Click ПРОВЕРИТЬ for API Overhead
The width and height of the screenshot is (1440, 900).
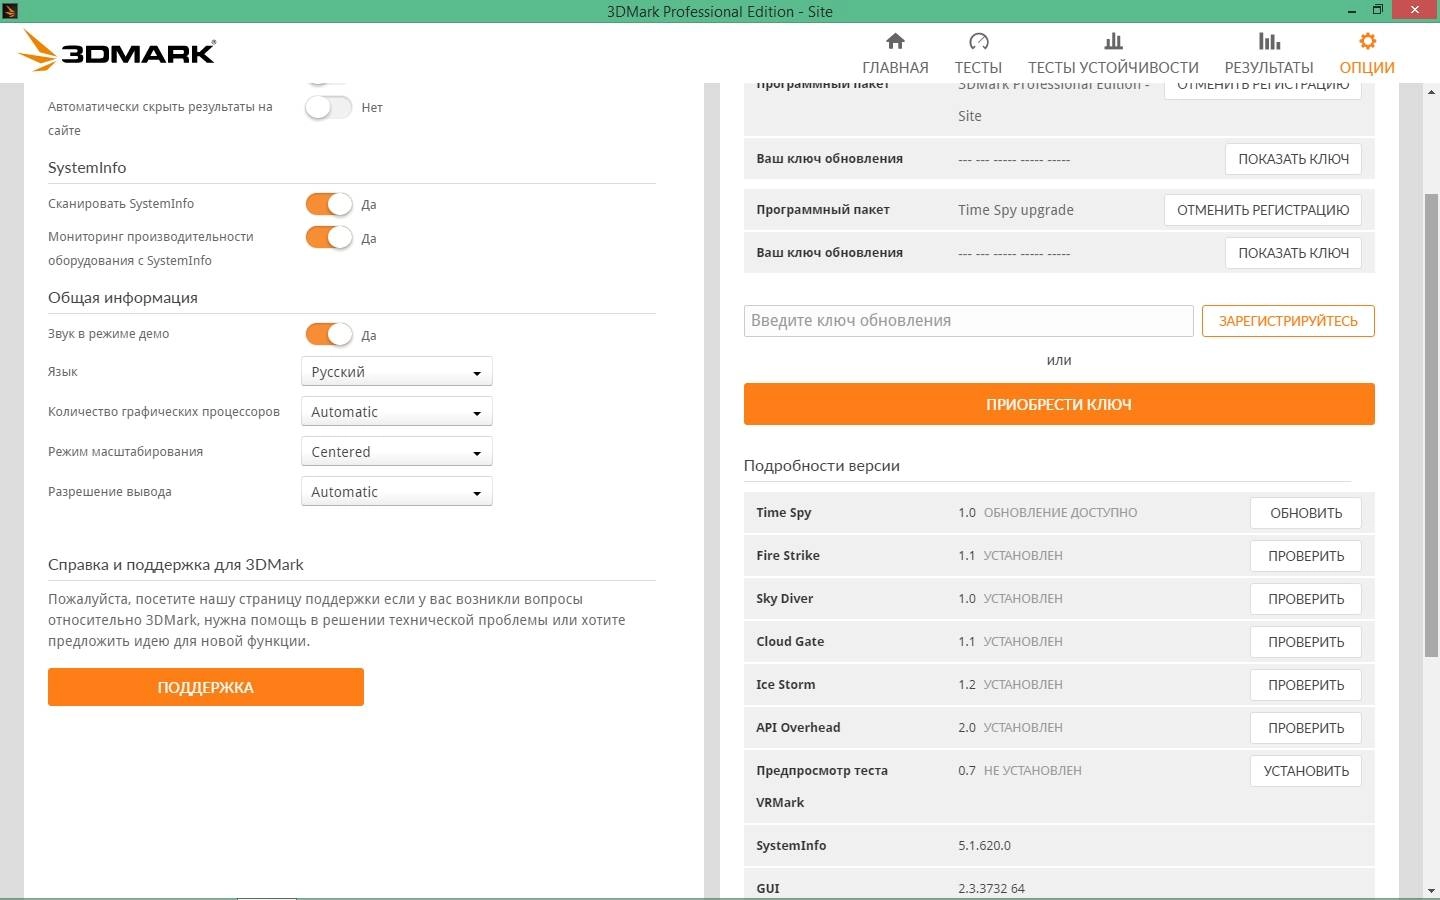(1305, 728)
